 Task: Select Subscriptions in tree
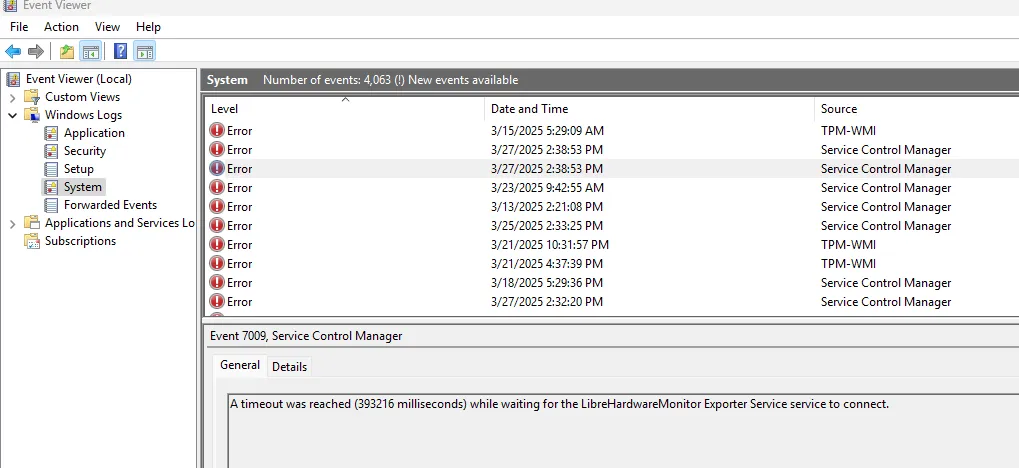click(x=80, y=241)
